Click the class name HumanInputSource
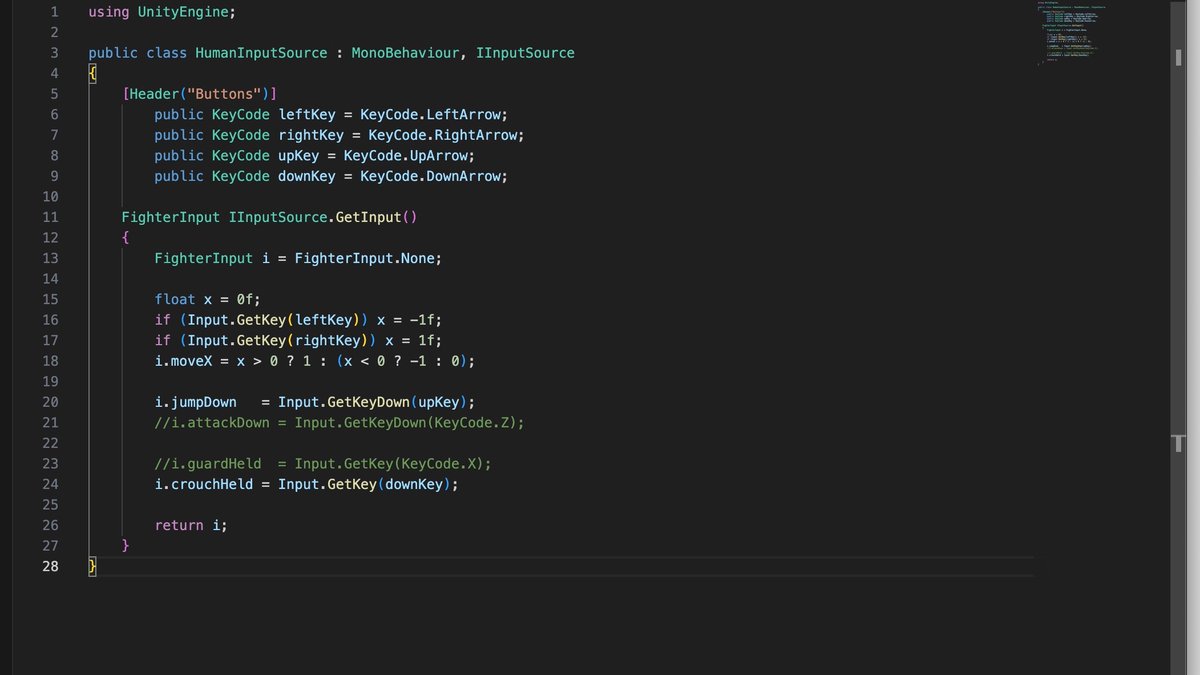This screenshot has height=675, width=1200. click(261, 53)
